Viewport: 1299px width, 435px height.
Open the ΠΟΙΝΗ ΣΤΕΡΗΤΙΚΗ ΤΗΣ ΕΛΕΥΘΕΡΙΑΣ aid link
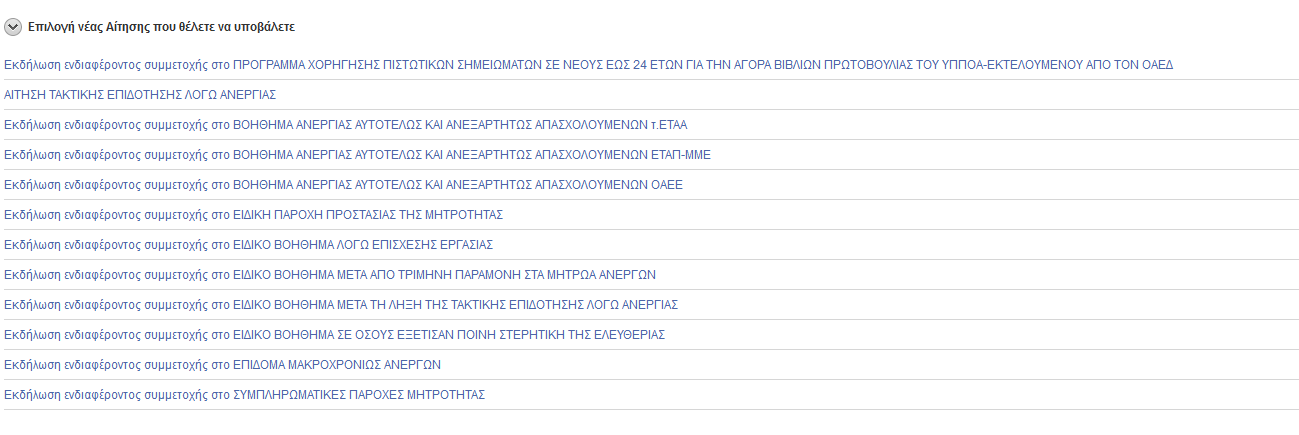(334, 334)
